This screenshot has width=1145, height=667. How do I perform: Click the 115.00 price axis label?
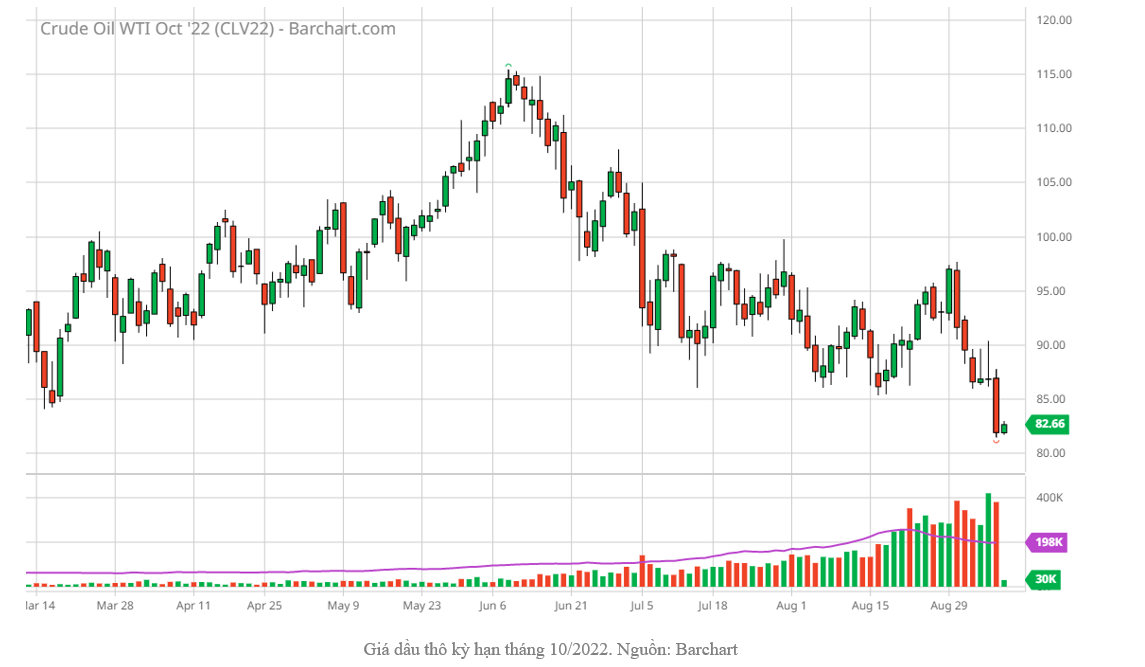1054,74
